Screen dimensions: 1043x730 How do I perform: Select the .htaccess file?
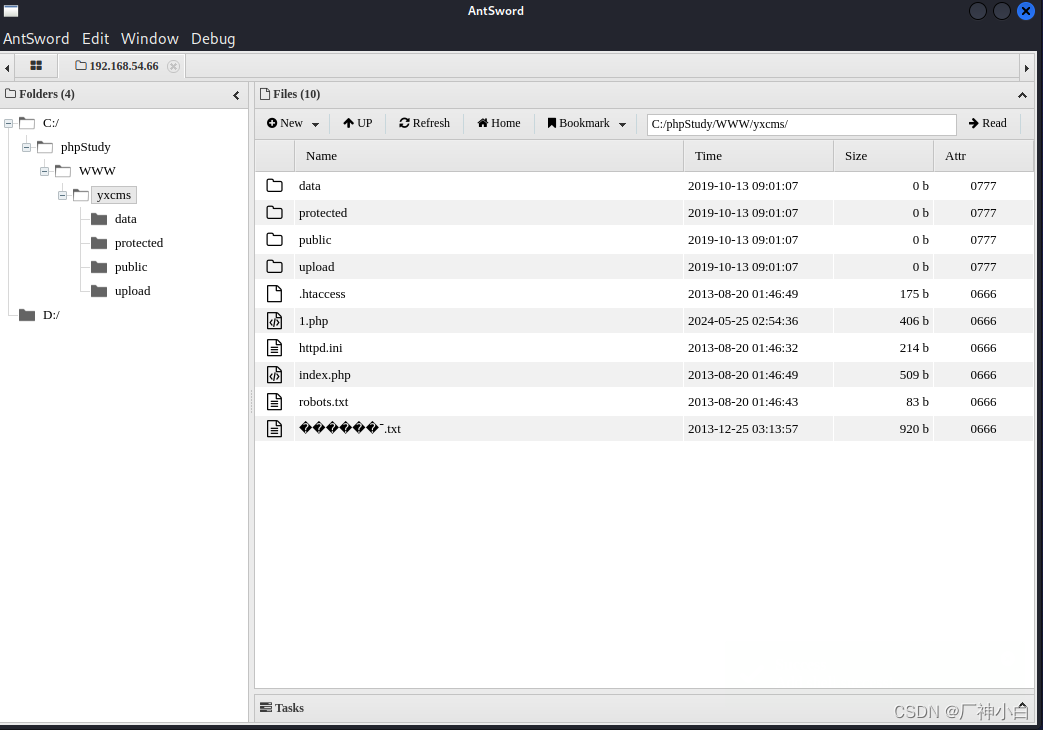coord(322,293)
